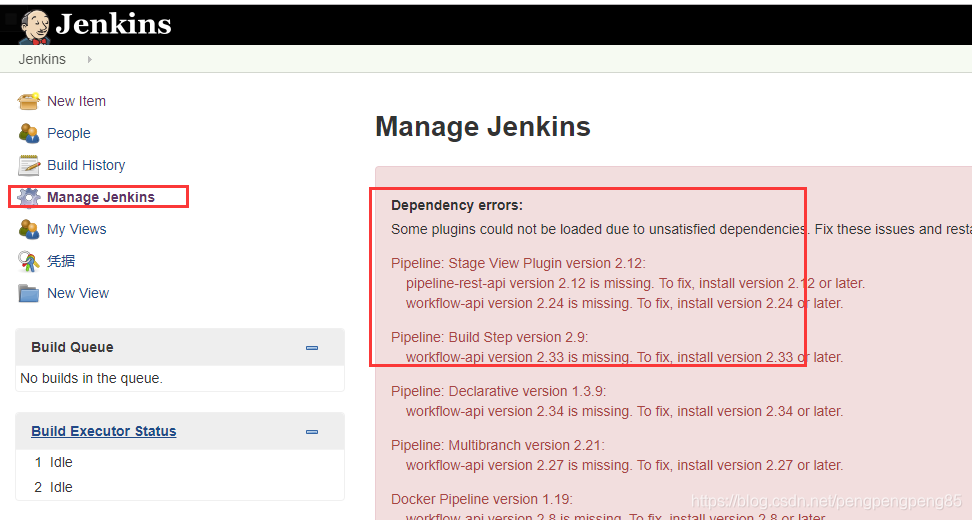Click the 'Some plugins could not be loaded' message
The width and height of the screenshot is (972, 520).
[681, 229]
